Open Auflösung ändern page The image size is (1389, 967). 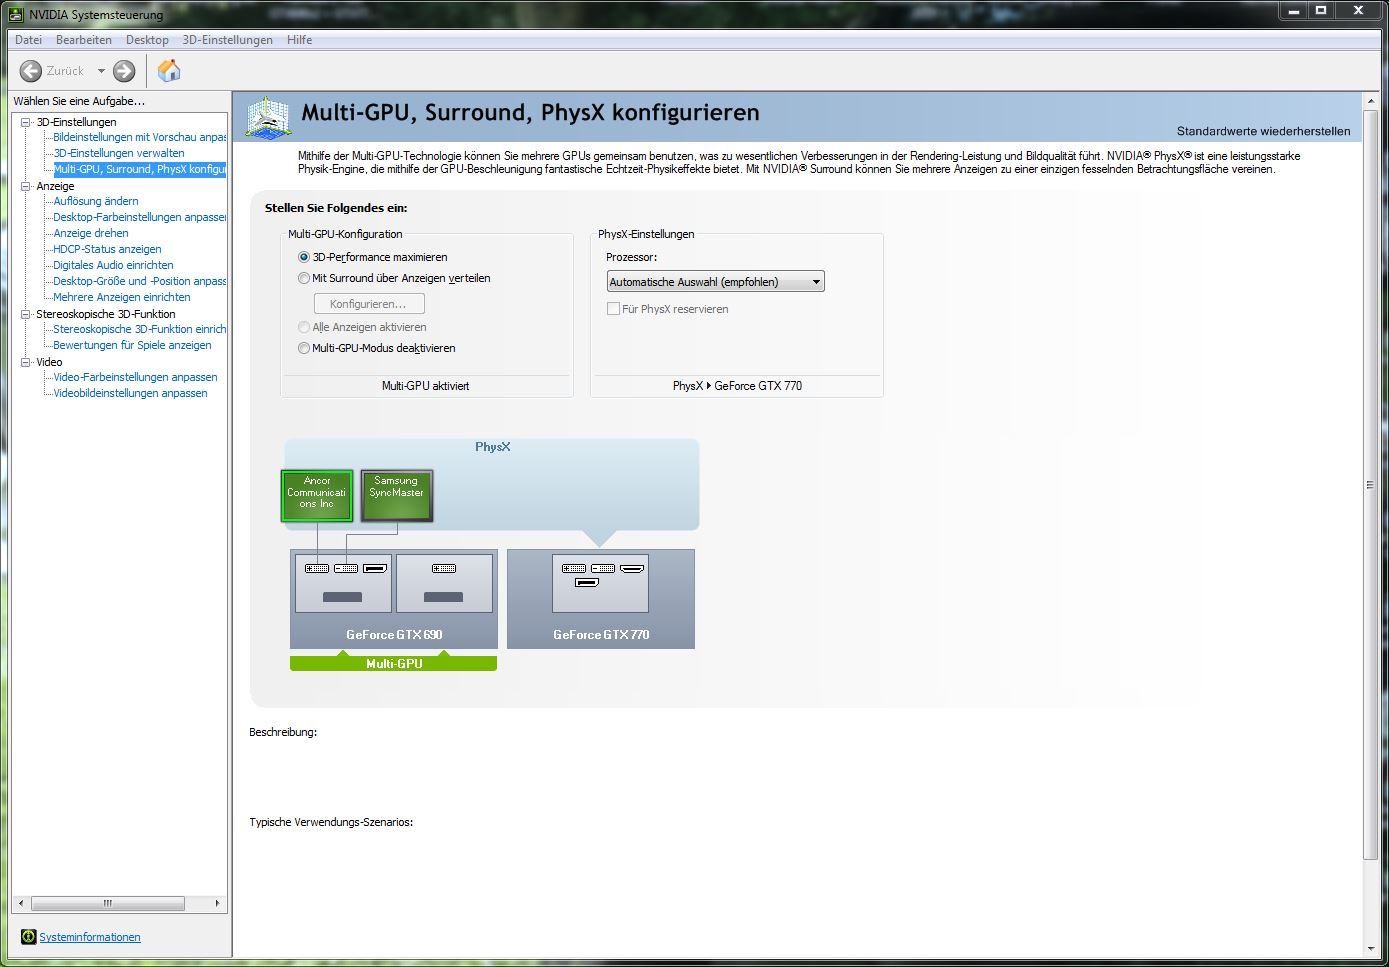point(96,201)
